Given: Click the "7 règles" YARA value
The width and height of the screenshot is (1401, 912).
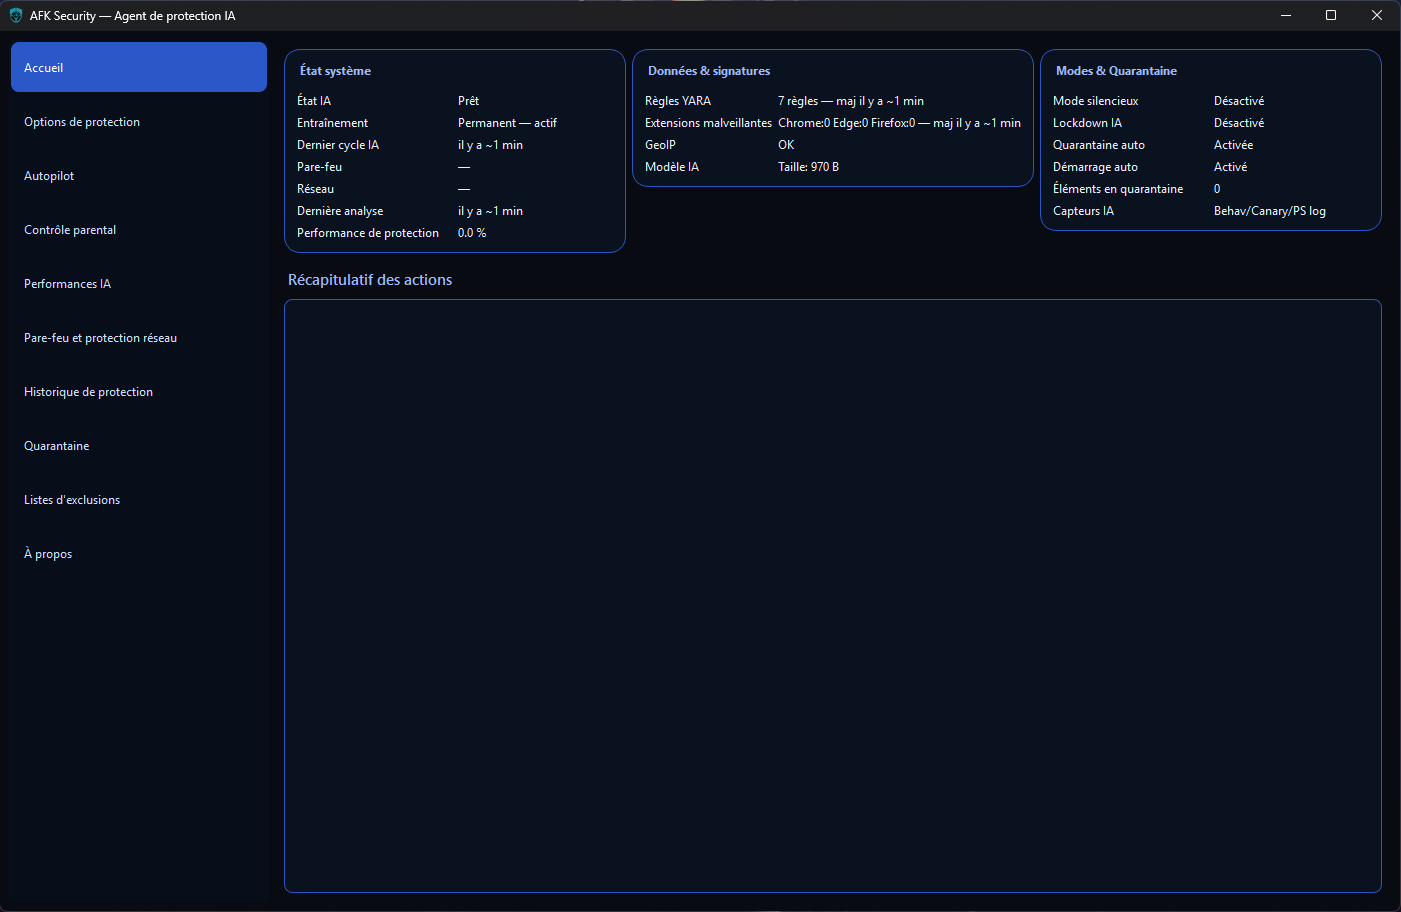Looking at the screenshot, I should tap(851, 100).
